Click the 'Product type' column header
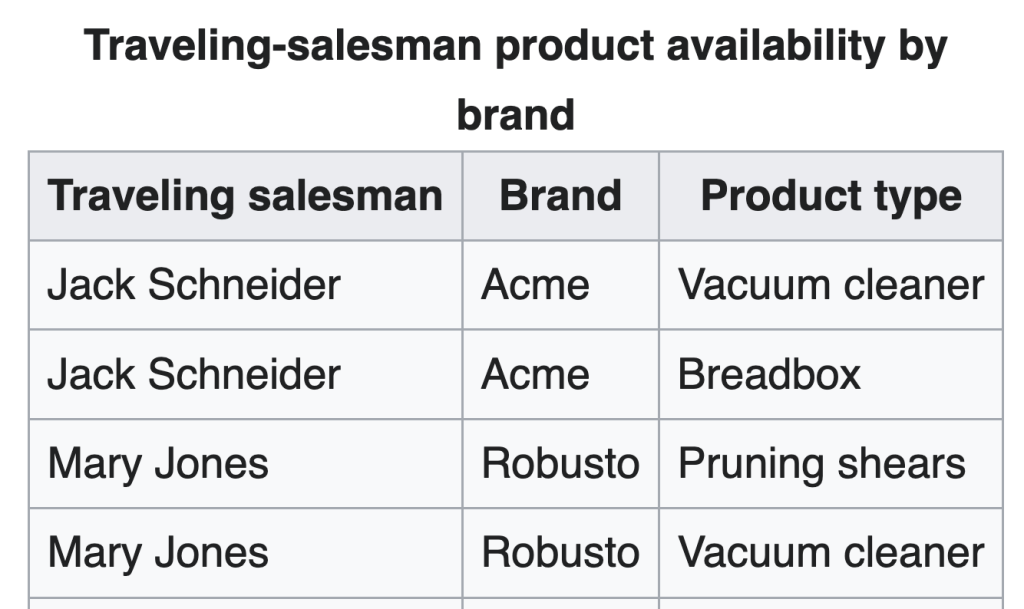 [831, 196]
